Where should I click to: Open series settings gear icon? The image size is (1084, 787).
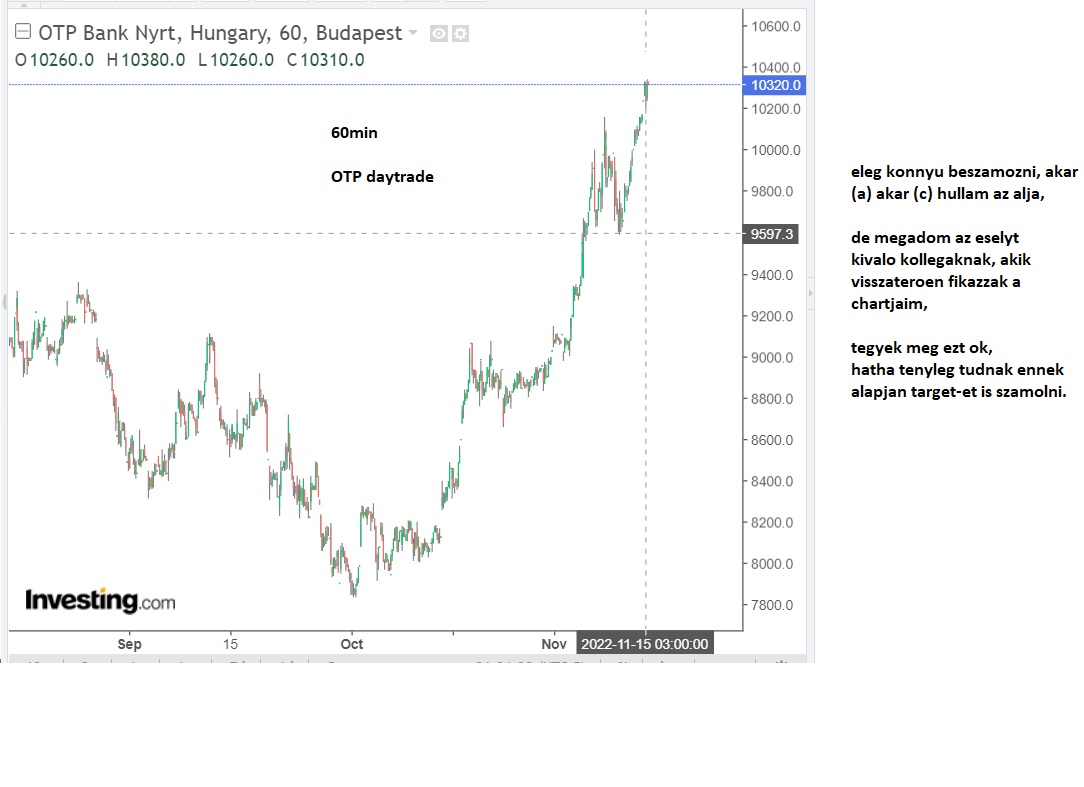pyautogui.click(x=460, y=34)
